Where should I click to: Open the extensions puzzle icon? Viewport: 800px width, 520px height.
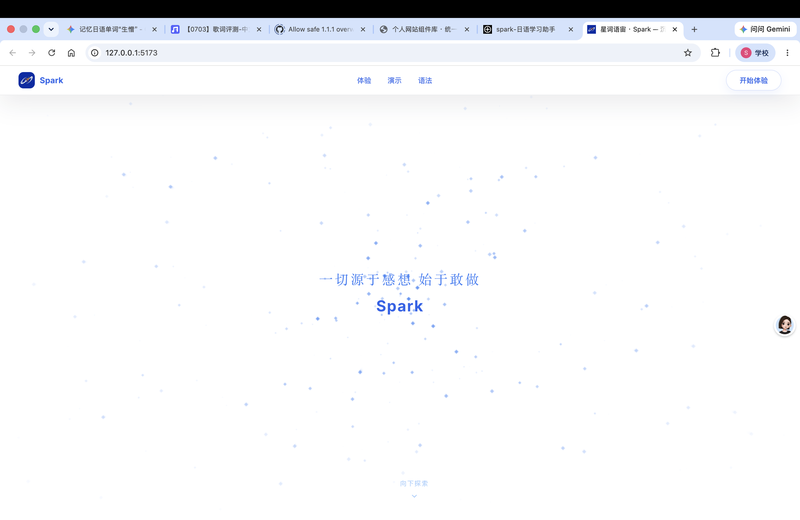coord(715,53)
